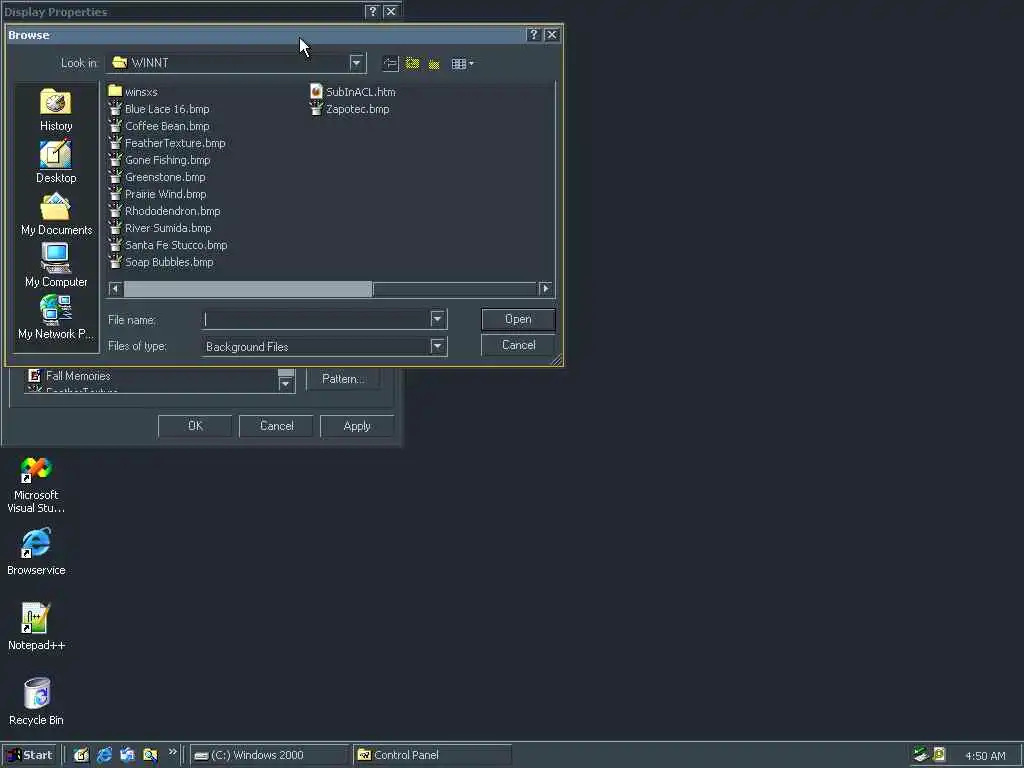Go to Desktop in Browse sidebar

click(56, 162)
